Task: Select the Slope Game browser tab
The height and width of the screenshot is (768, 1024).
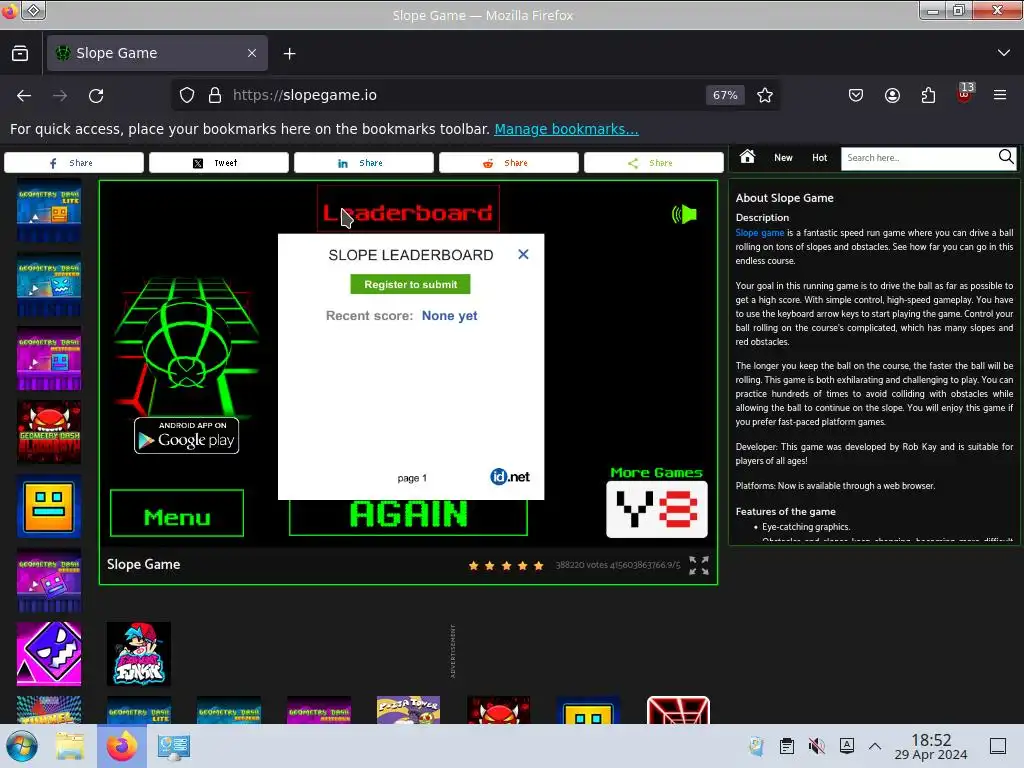Action: pos(157,53)
